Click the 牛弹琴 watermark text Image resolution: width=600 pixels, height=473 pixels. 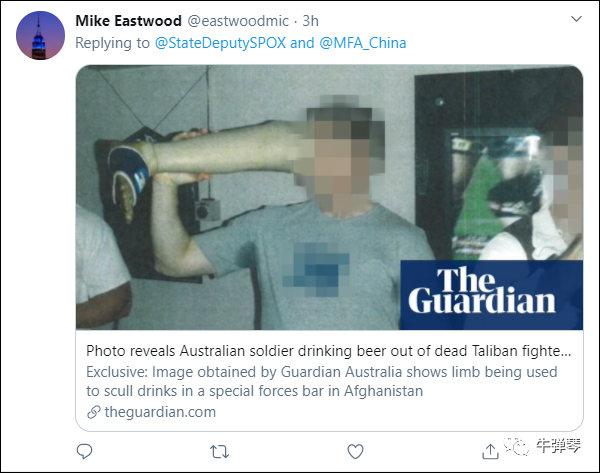[558, 445]
